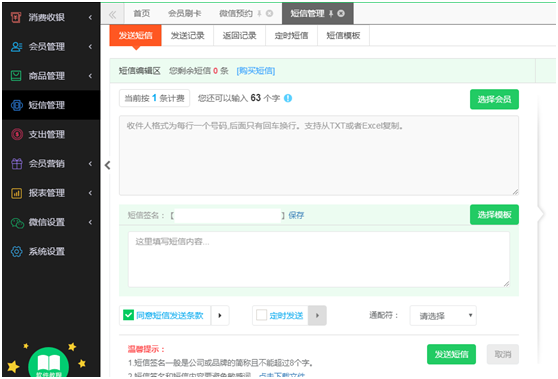This screenshot has height=379, width=558.
Task: Open the 返回记录 sub-tab
Action: click(239, 35)
